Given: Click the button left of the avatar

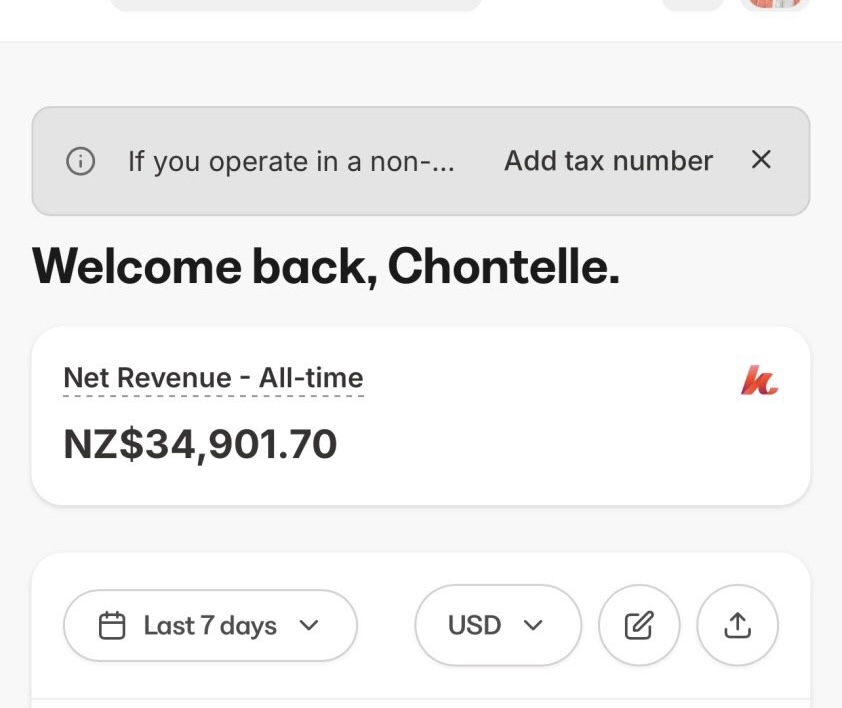Looking at the screenshot, I should click(x=692, y=4).
